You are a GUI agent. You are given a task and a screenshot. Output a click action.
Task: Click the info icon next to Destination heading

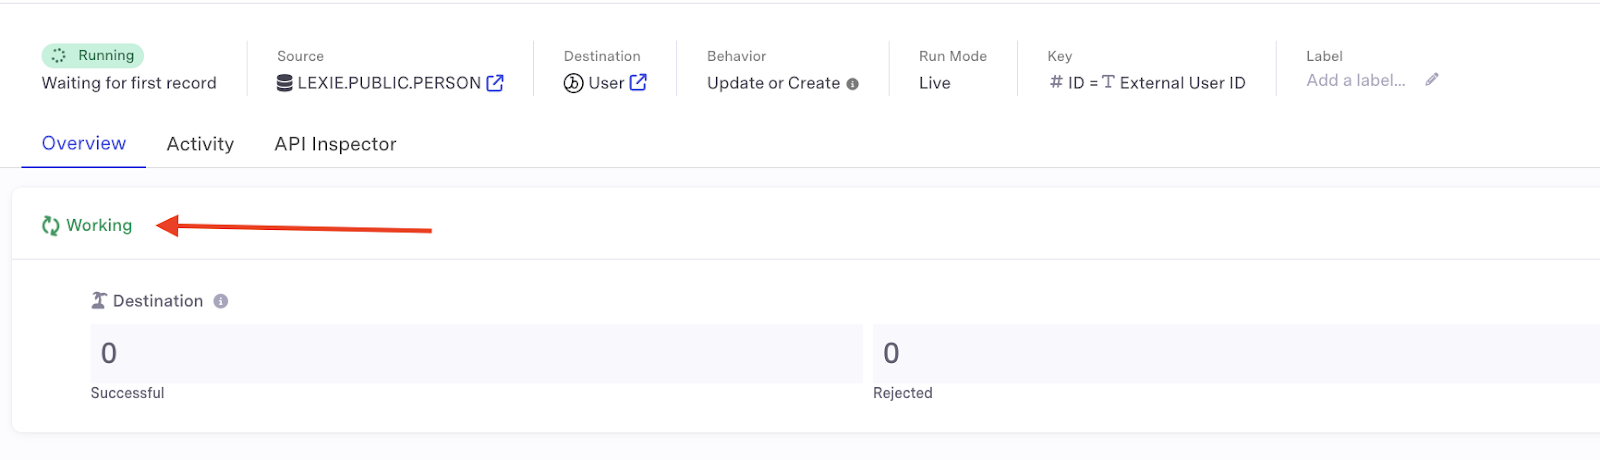tap(221, 301)
